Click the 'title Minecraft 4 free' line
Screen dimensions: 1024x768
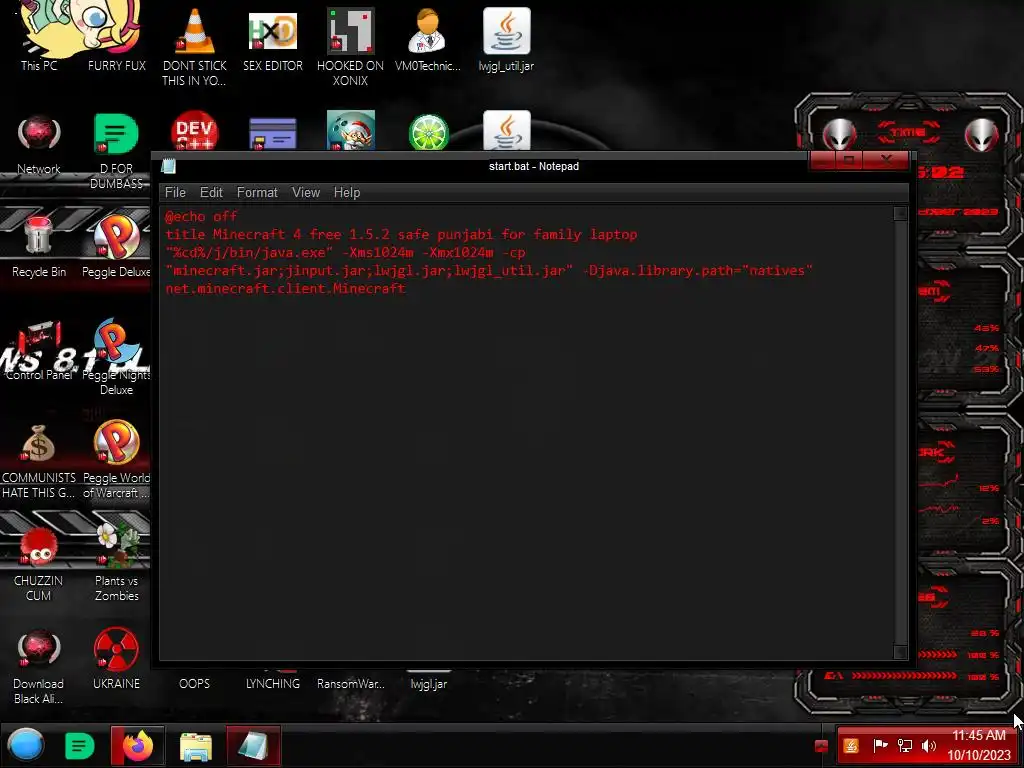click(x=401, y=234)
